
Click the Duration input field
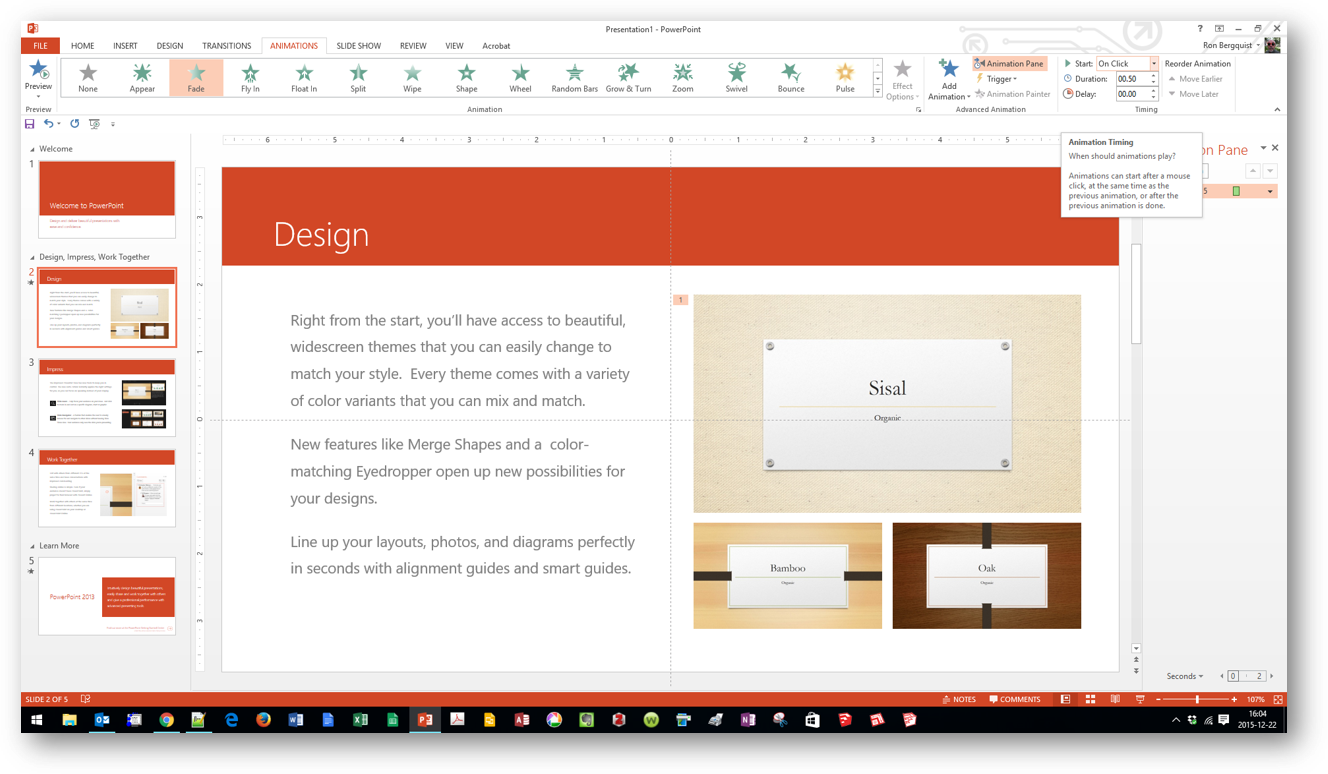click(x=1131, y=79)
